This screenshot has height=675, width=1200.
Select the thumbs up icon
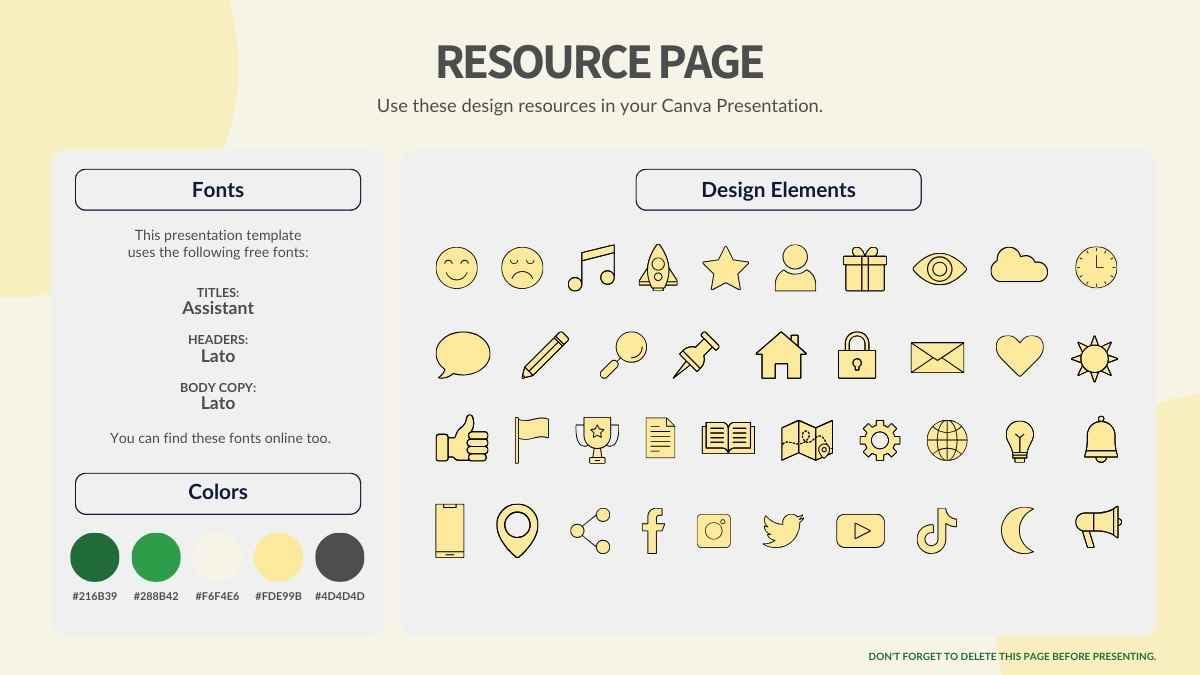pyautogui.click(x=462, y=439)
